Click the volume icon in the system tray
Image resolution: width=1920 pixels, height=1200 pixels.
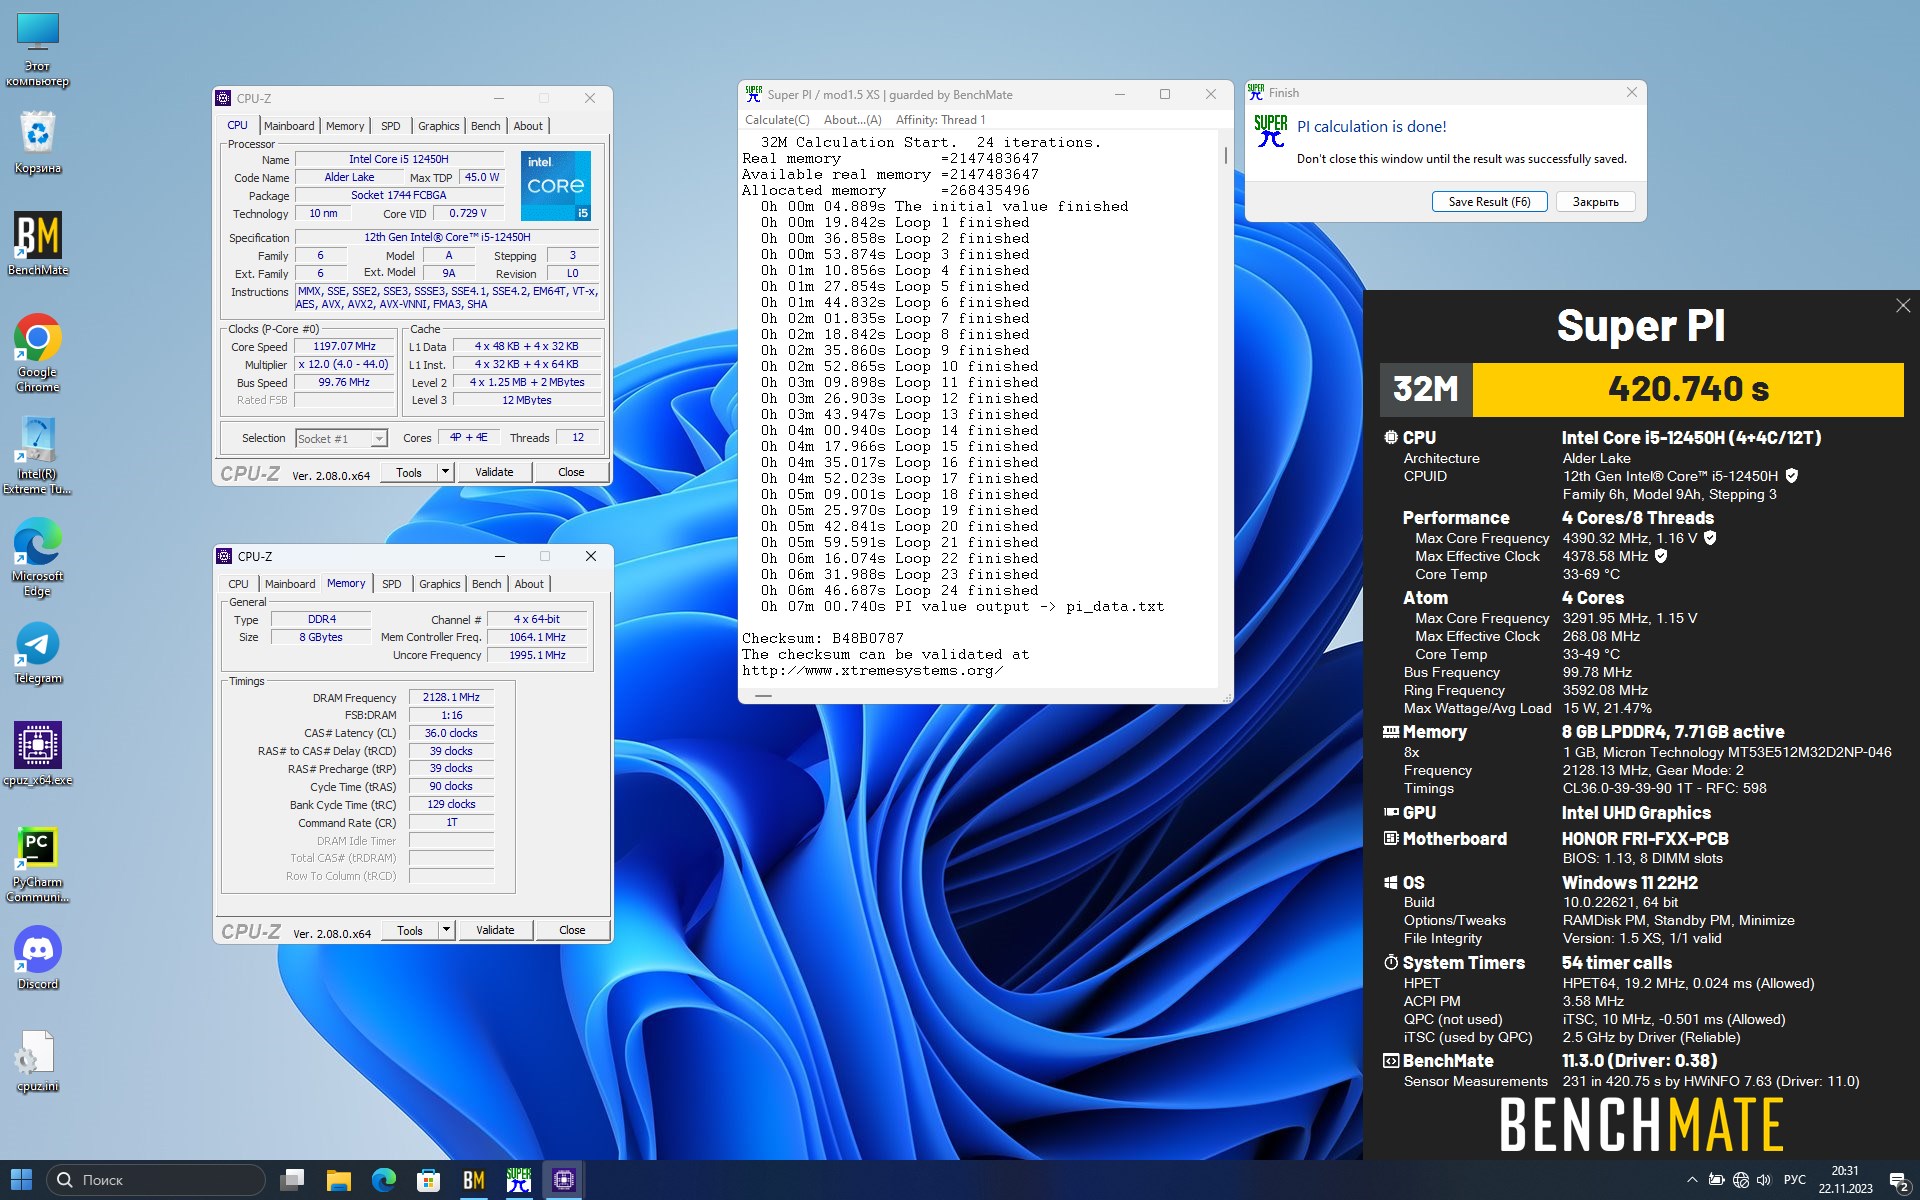(x=1764, y=1180)
